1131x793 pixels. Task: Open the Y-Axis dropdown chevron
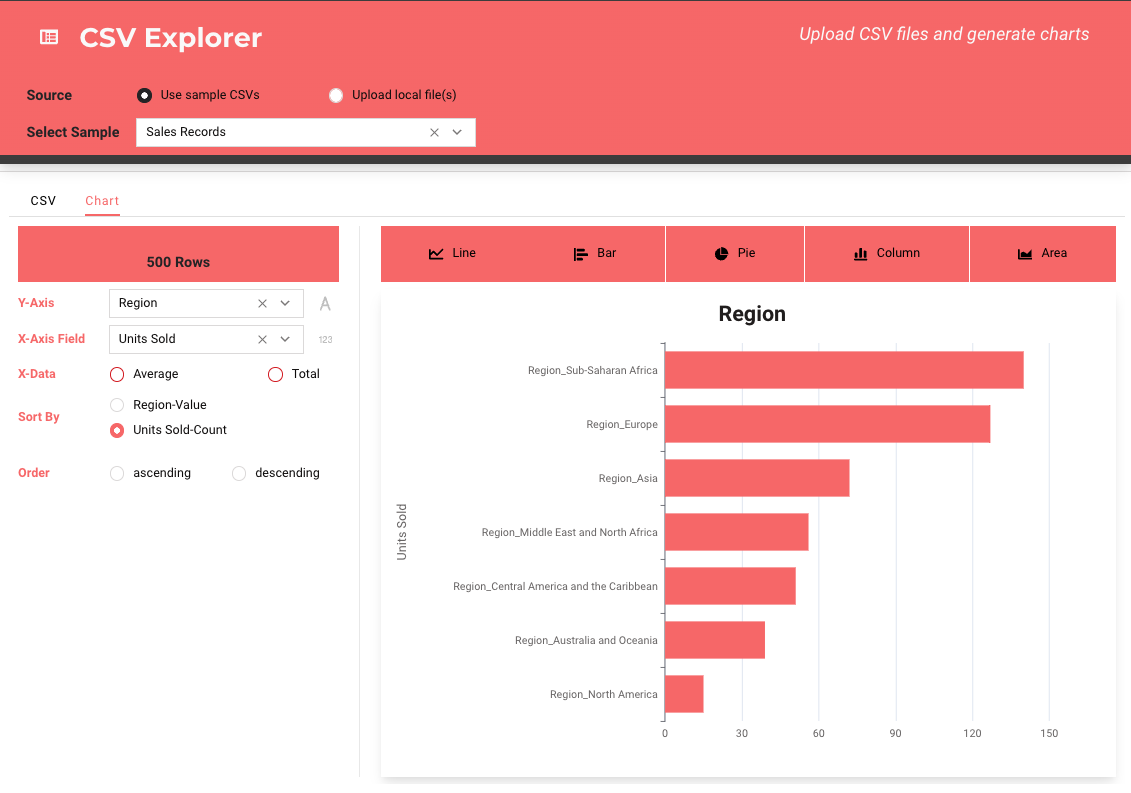[285, 303]
